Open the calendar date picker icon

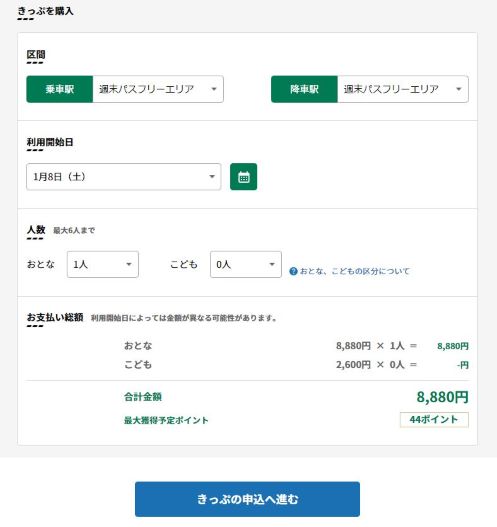243,177
